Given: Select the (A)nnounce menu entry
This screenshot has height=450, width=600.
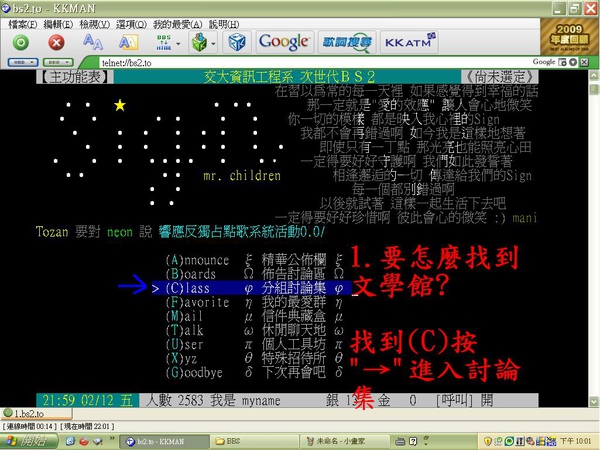Looking at the screenshot, I should click(254, 260).
